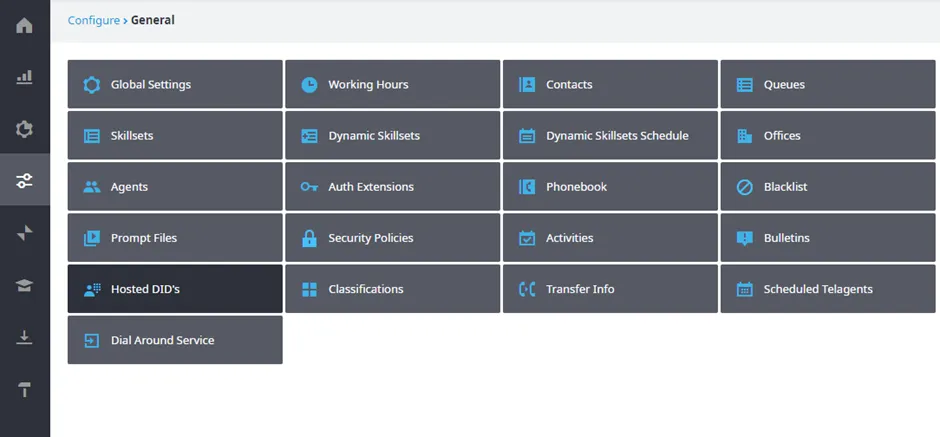Open the Hosted DID's tile

(x=175, y=289)
